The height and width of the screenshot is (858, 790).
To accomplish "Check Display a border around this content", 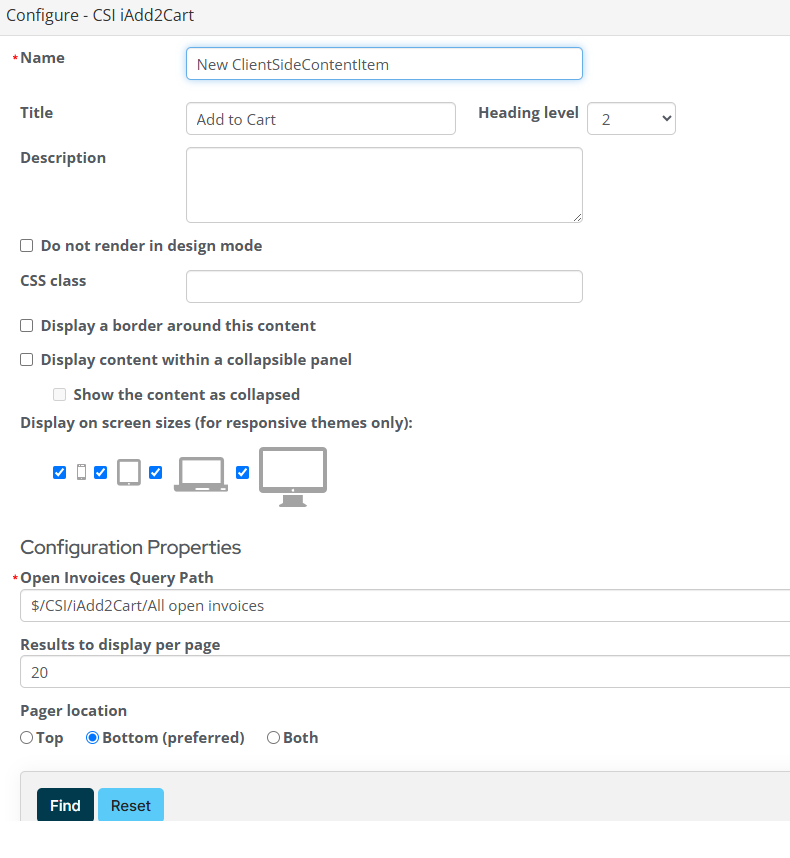I will pyautogui.click(x=27, y=326).
